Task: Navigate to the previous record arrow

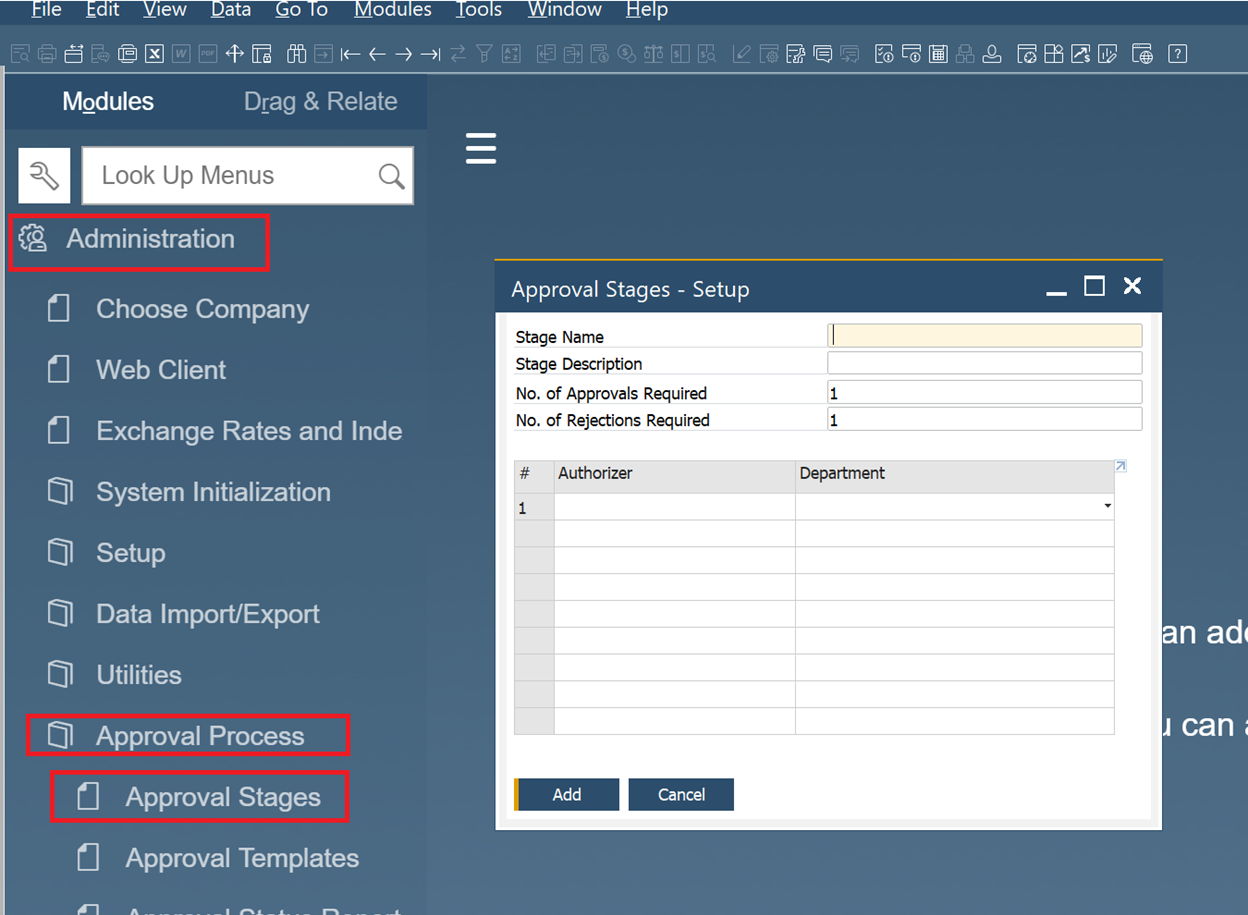Action: click(377, 53)
